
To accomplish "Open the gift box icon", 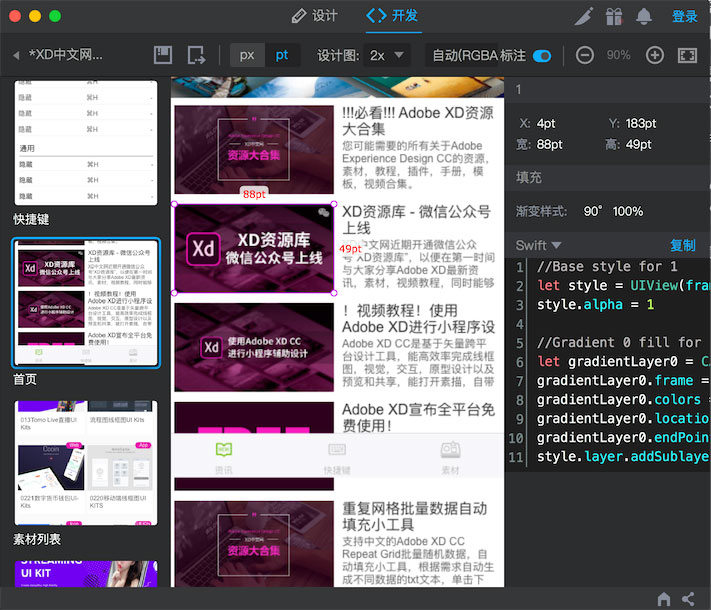I will coord(614,17).
